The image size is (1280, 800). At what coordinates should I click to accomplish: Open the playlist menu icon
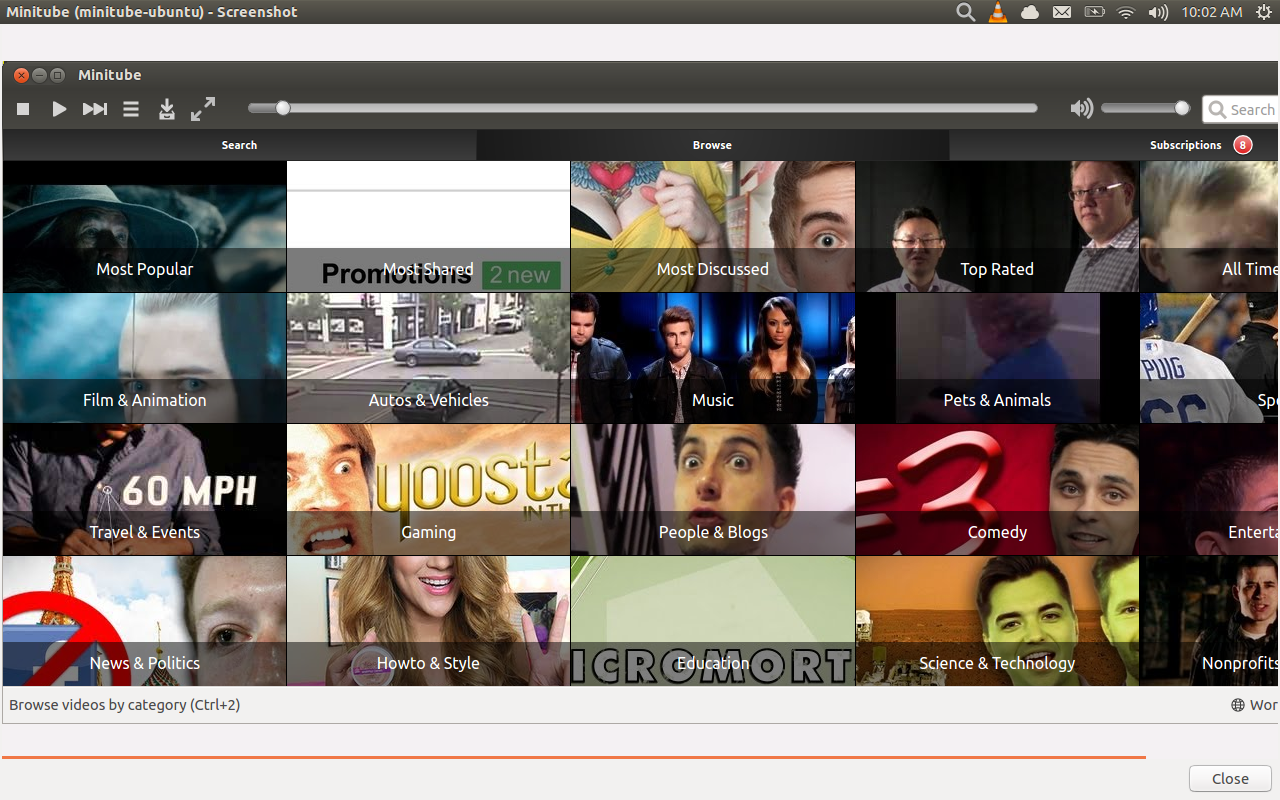click(x=131, y=109)
